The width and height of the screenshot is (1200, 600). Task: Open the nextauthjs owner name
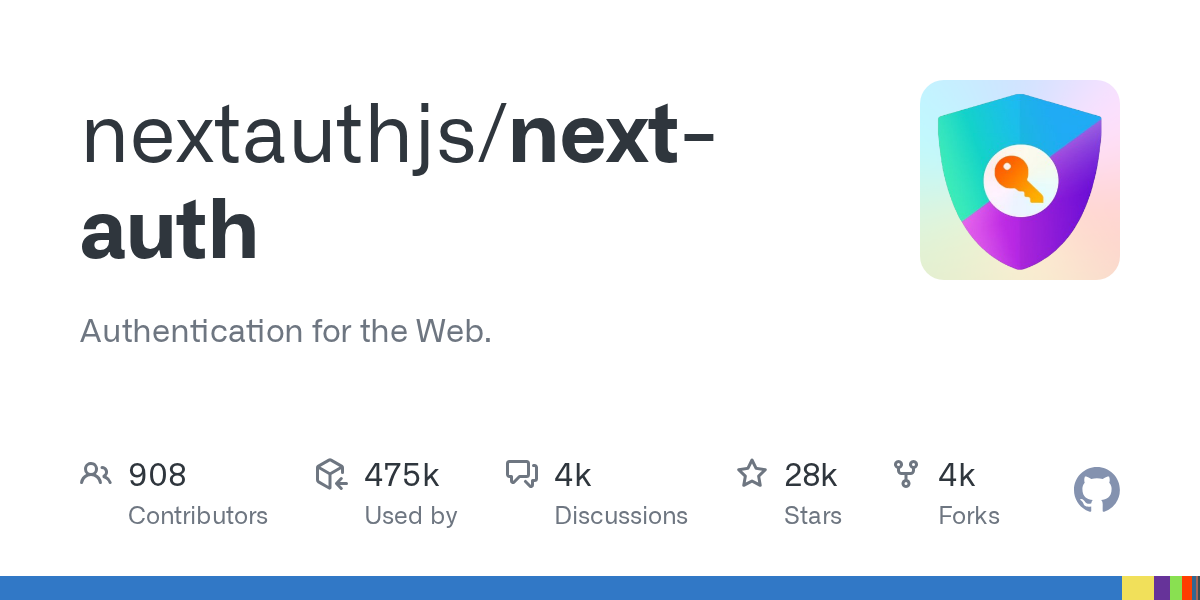[288, 137]
